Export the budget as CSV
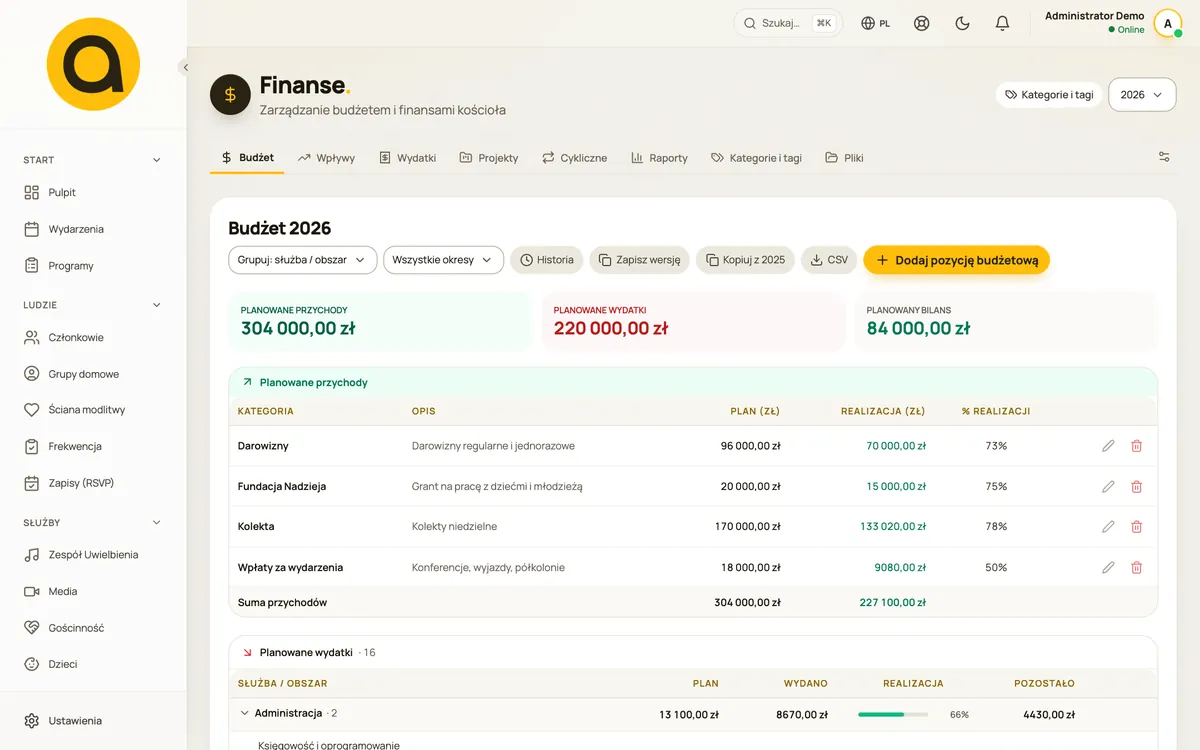This screenshot has height=750, width=1200. [x=829, y=260]
